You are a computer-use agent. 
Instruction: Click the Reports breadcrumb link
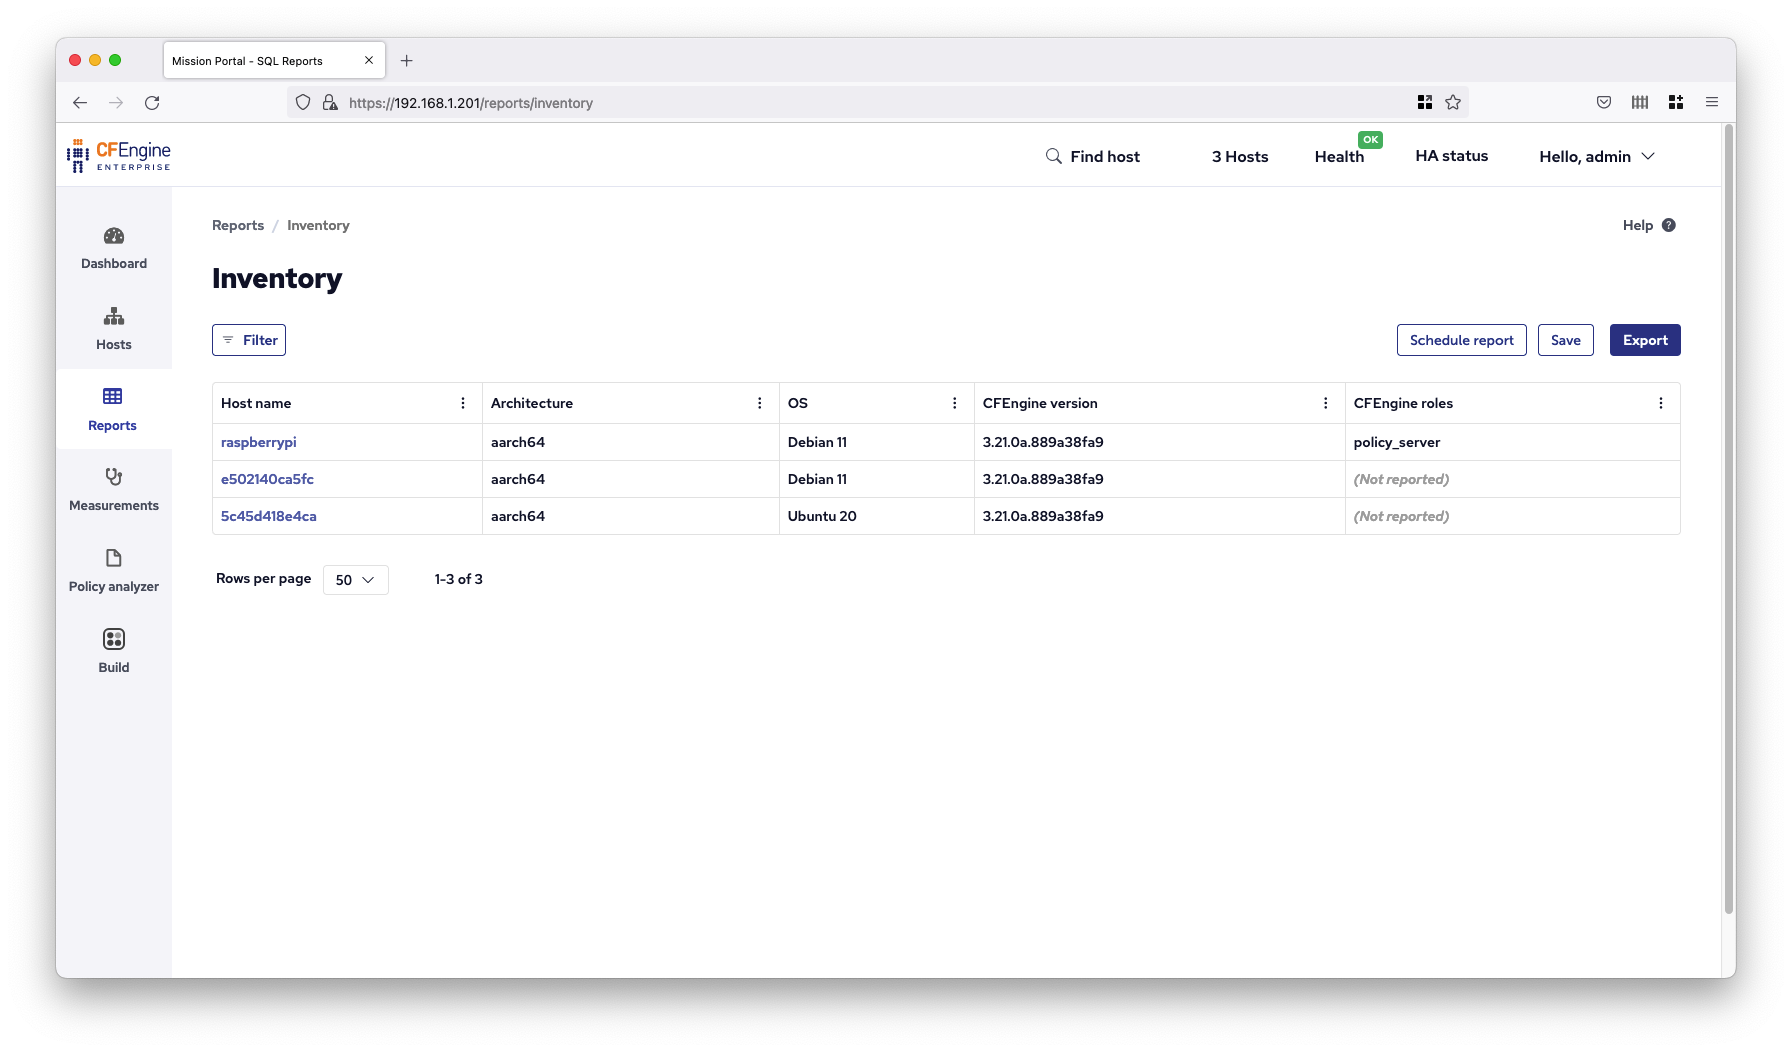pyautogui.click(x=238, y=225)
